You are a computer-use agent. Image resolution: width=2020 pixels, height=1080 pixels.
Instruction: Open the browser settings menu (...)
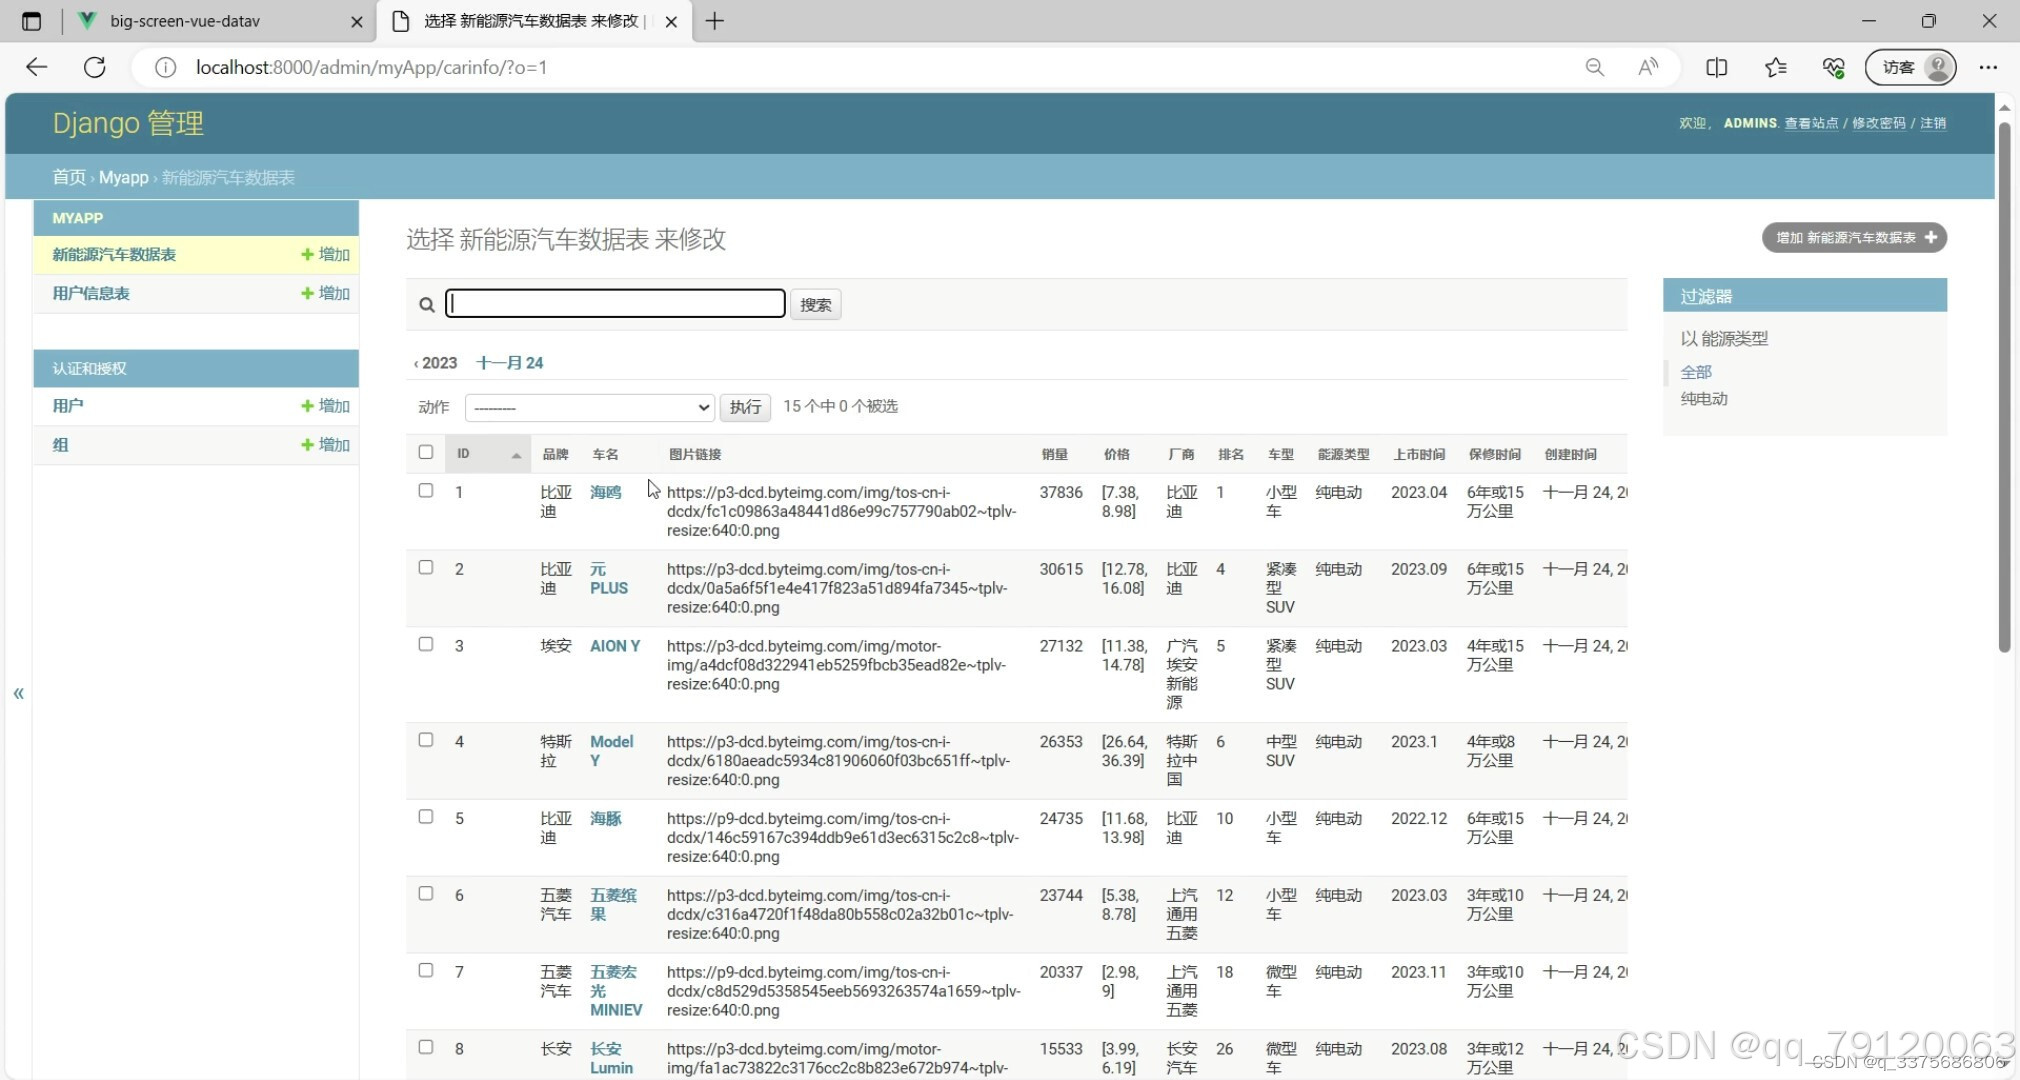tap(1988, 67)
